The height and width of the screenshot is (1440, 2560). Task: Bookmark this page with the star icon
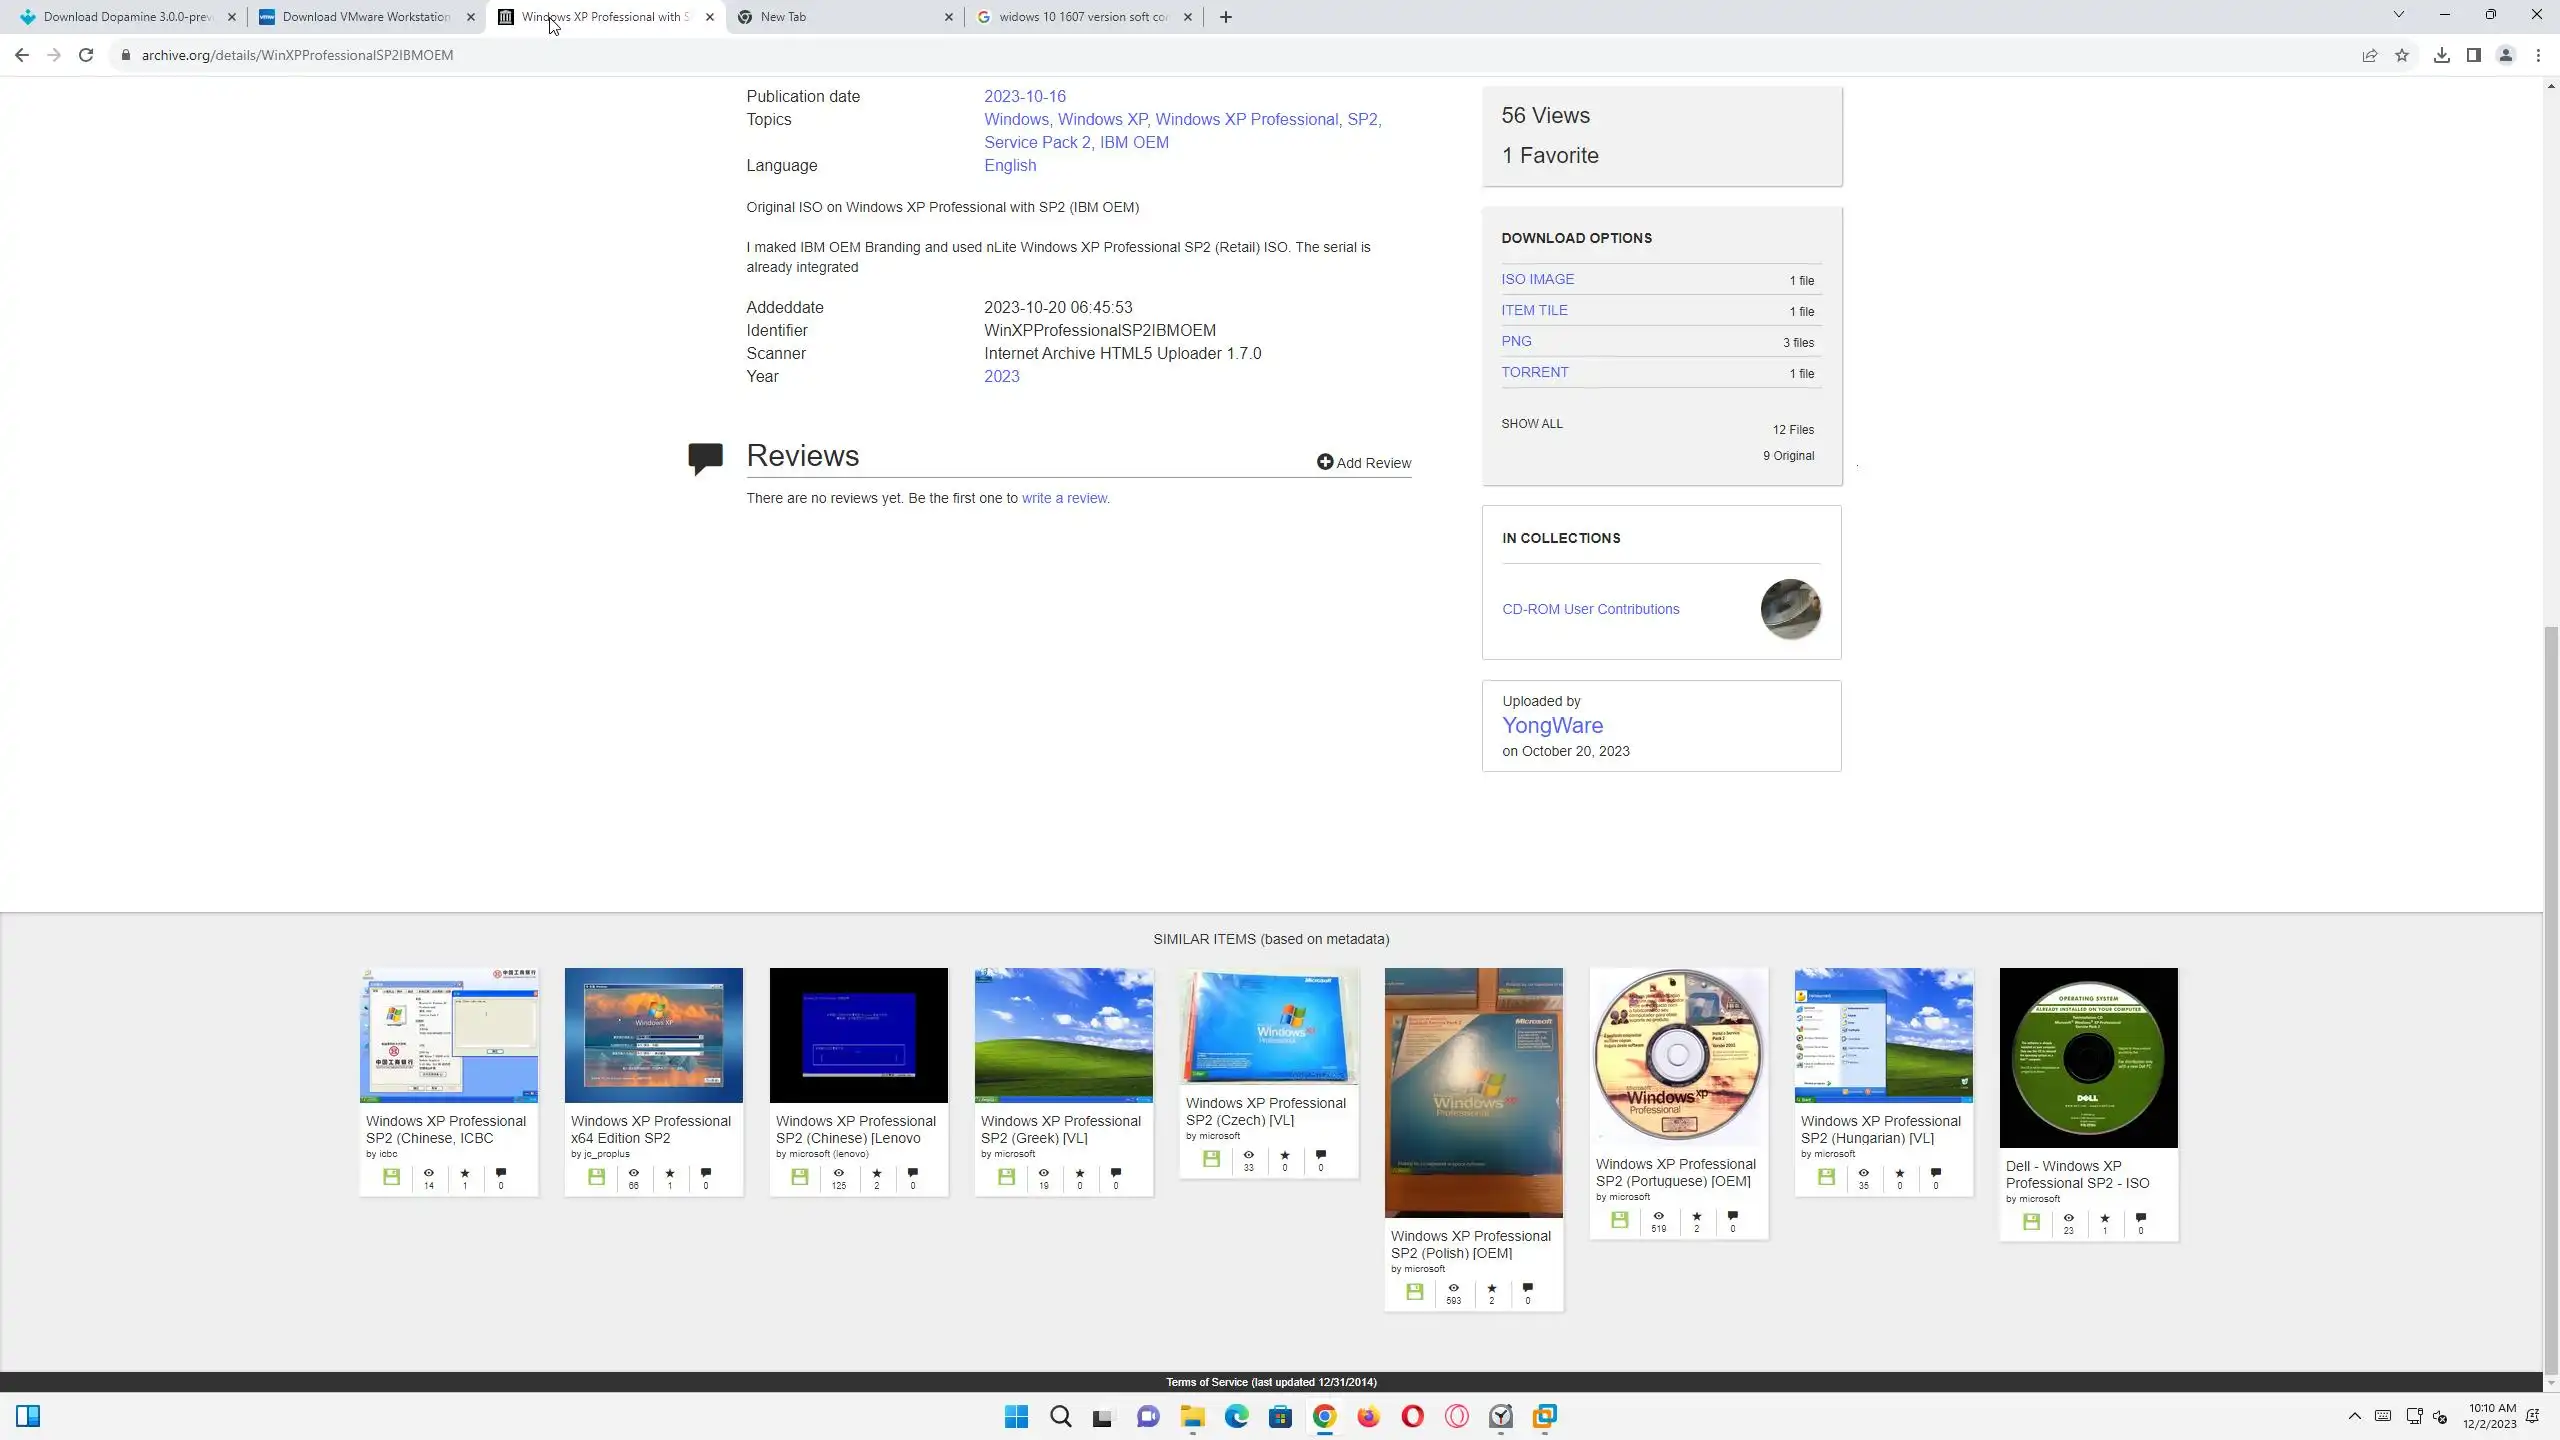2402,55
